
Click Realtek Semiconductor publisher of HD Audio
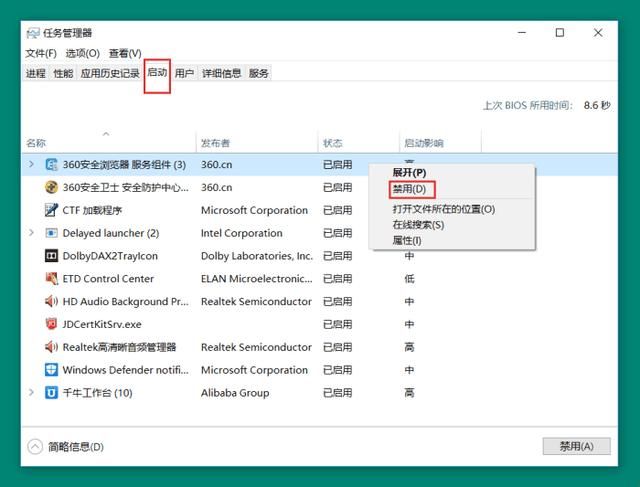coord(256,302)
